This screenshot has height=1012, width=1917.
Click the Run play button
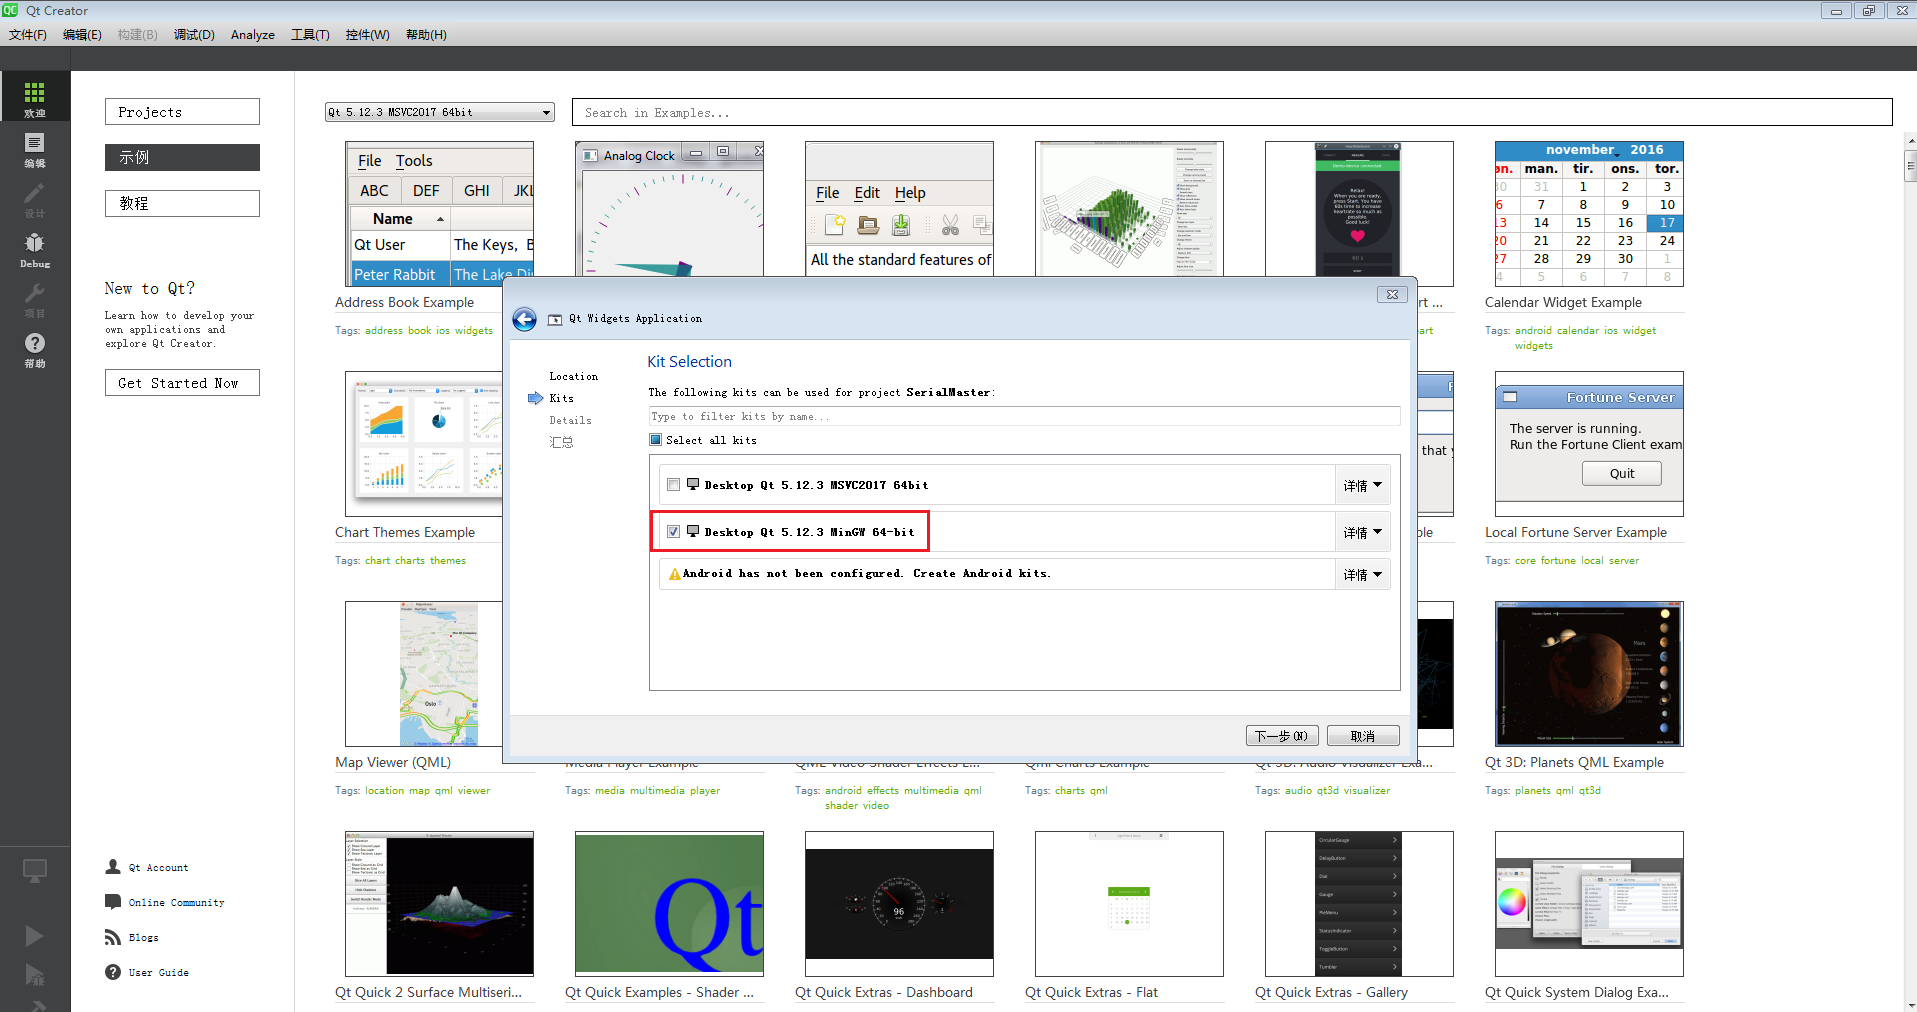(x=34, y=935)
